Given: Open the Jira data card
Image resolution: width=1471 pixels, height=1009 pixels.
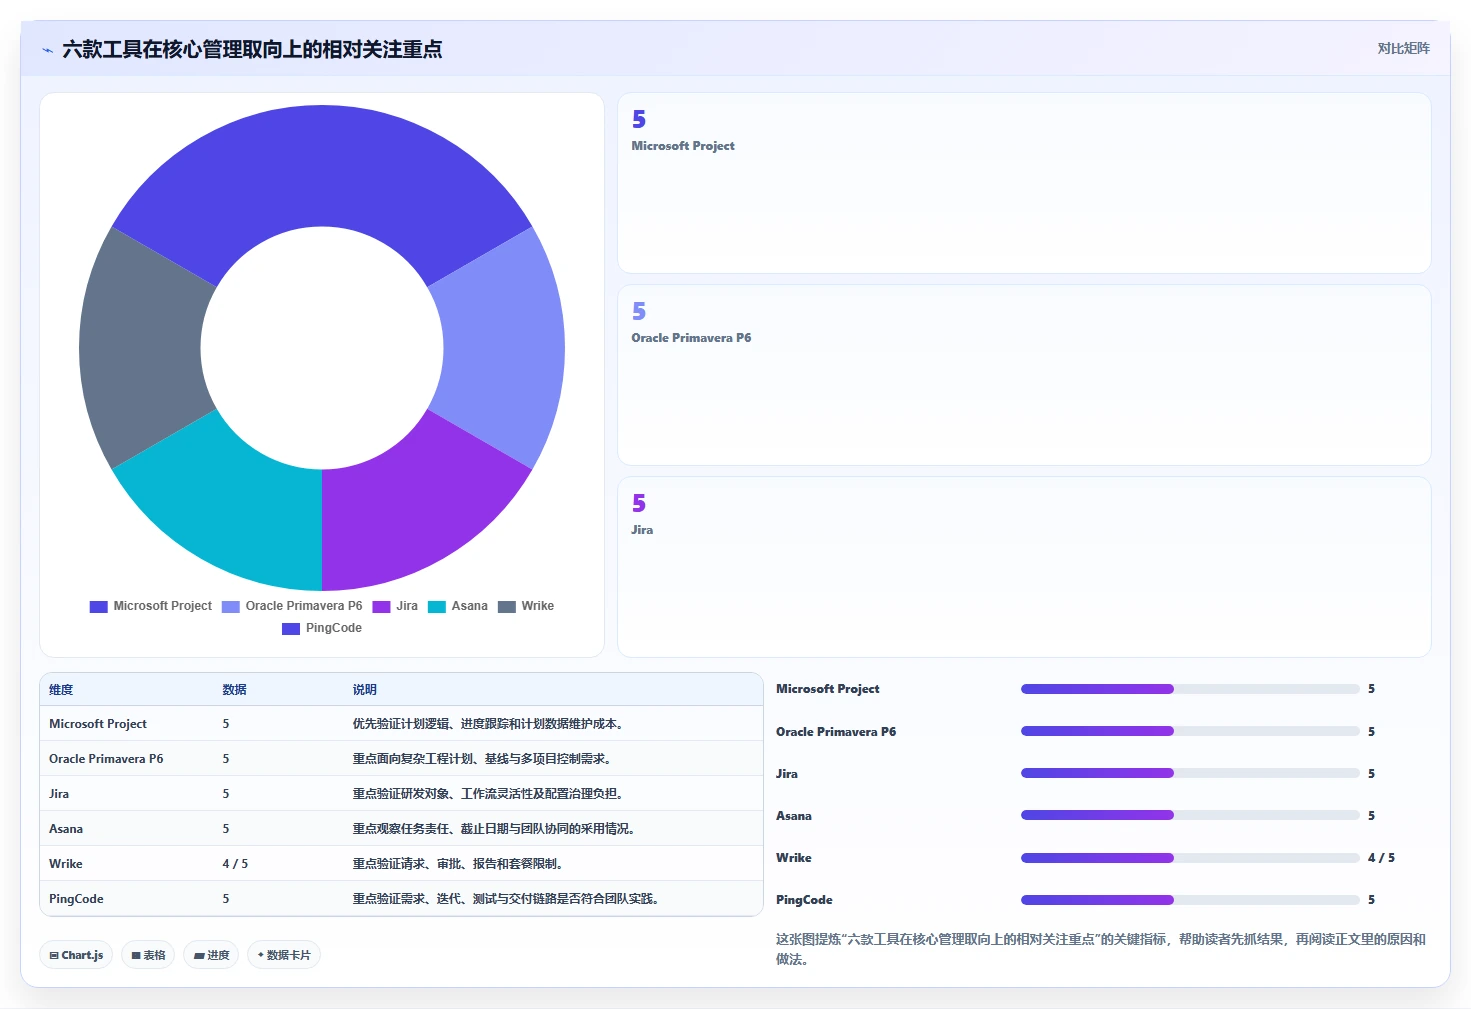Looking at the screenshot, I should (x=1024, y=567).
